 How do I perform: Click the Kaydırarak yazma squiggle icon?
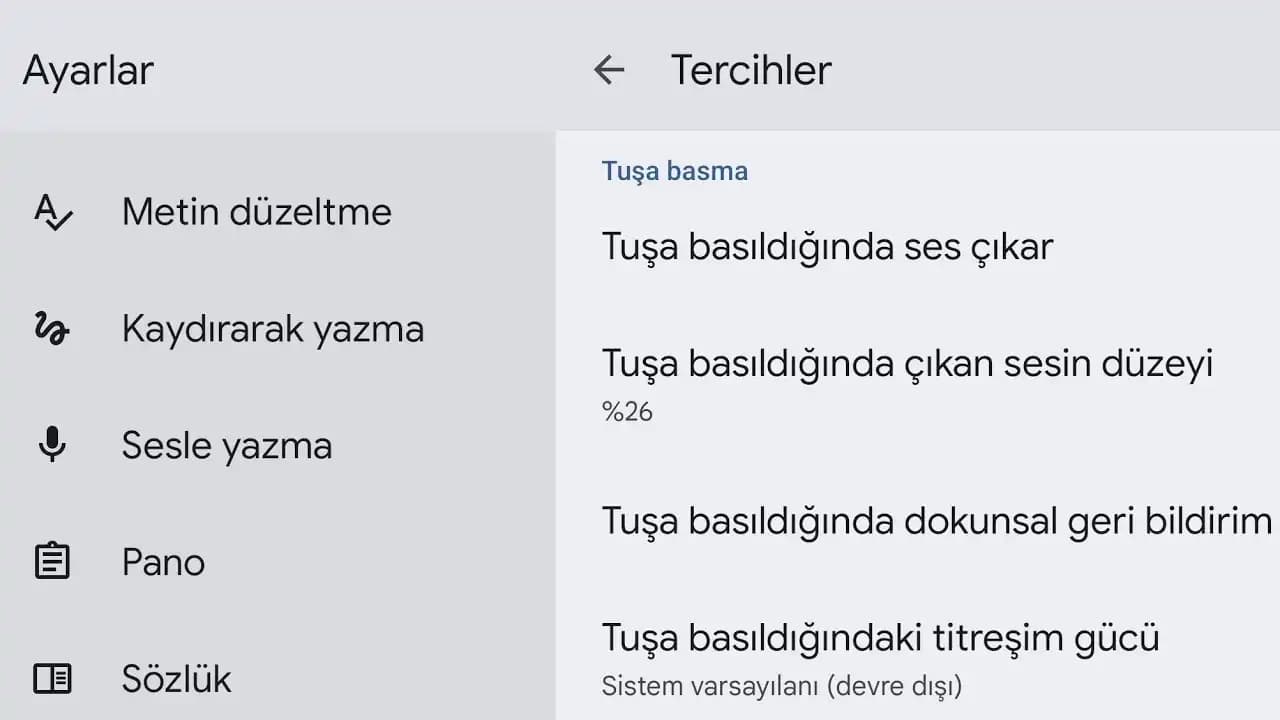click(x=52, y=328)
